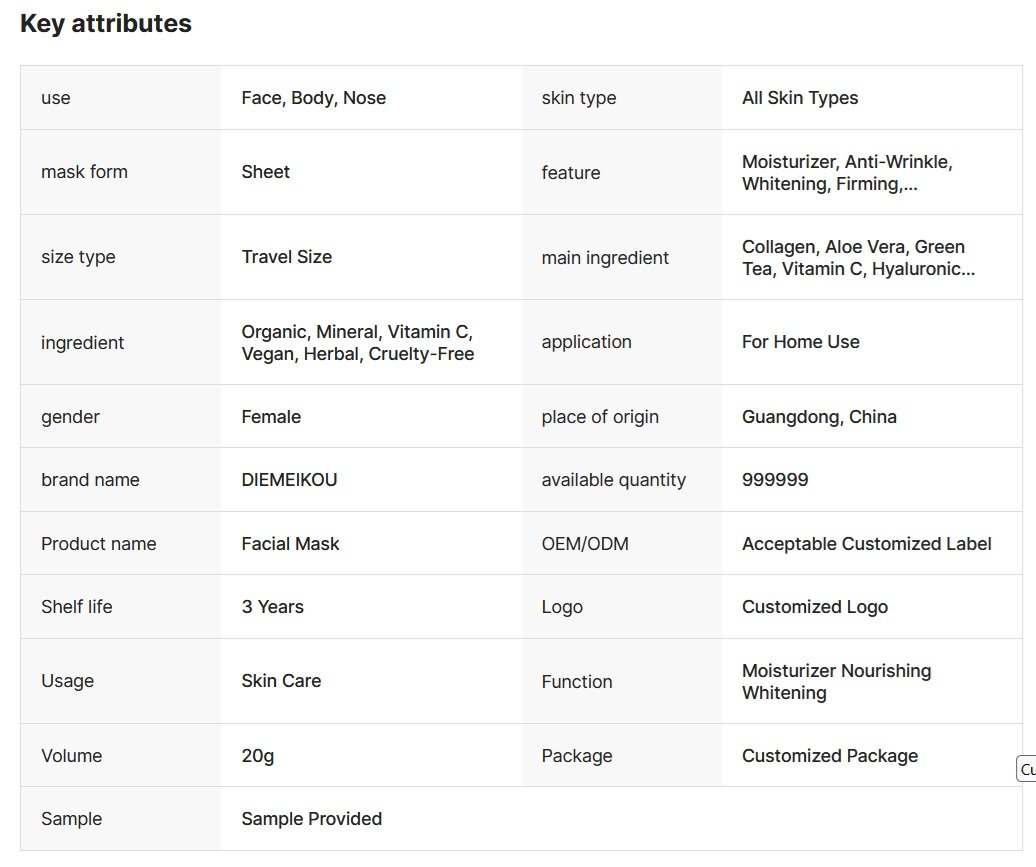This screenshot has width=1036, height=867.
Task: Click the 20g volume value
Action: click(257, 756)
